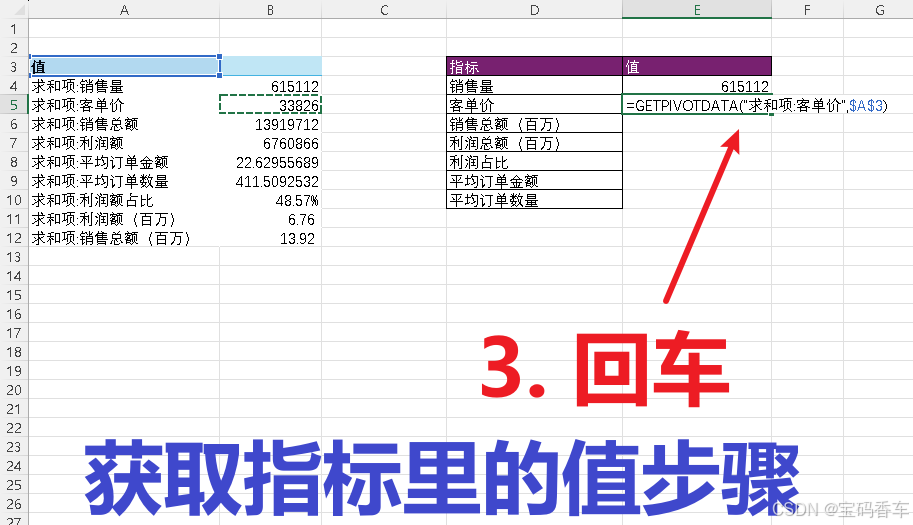Click the purple 指标 header cell
Viewport: 913px width, 525px height.
pyautogui.click(x=534, y=66)
